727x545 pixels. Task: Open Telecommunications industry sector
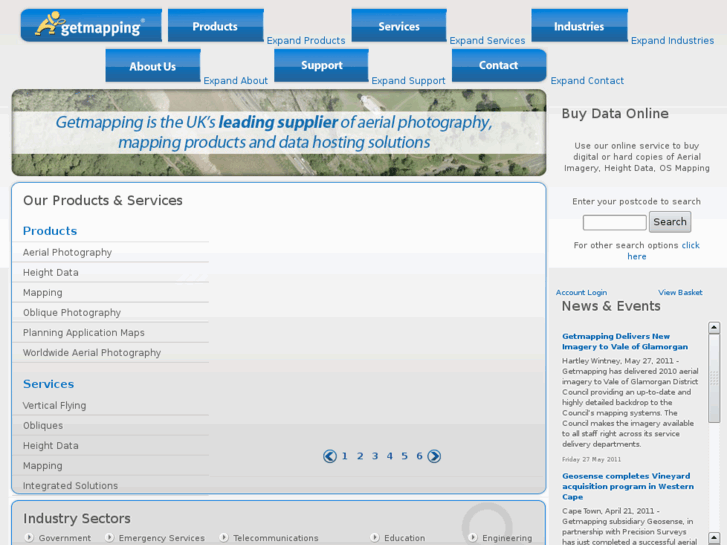click(276, 538)
